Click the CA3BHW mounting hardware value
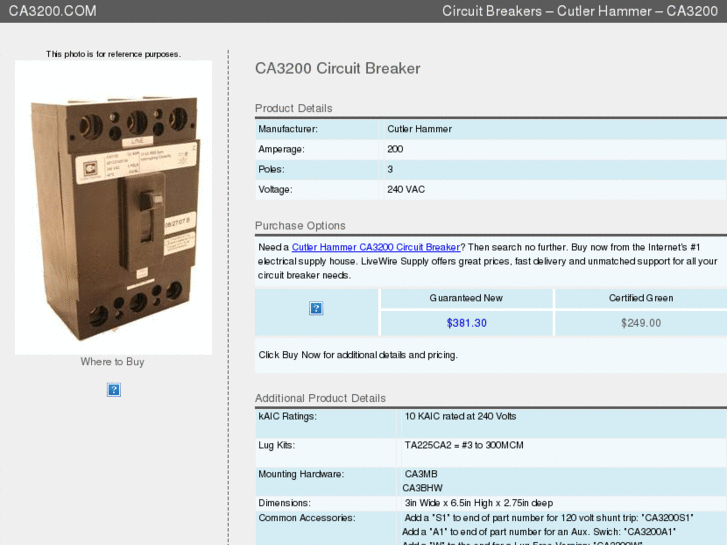Screen dimensions: 727x545 pos(422,488)
